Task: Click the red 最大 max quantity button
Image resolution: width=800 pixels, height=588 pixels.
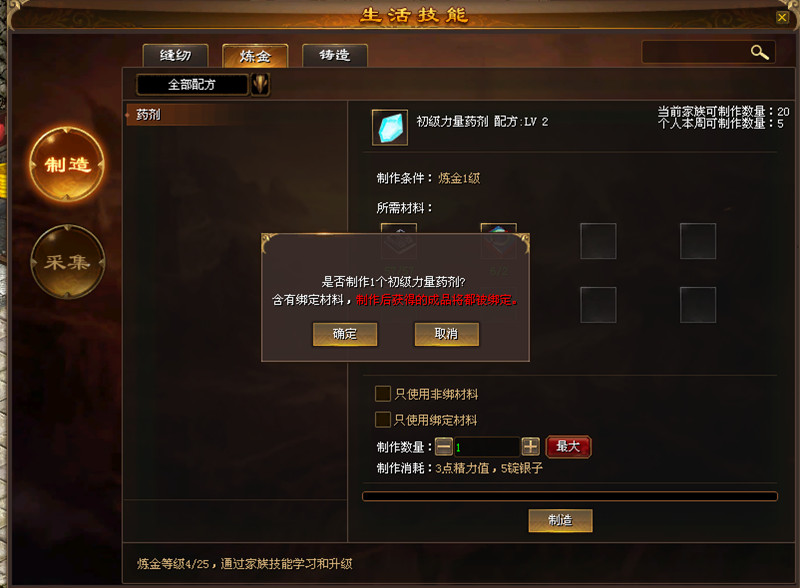Action: (x=568, y=447)
